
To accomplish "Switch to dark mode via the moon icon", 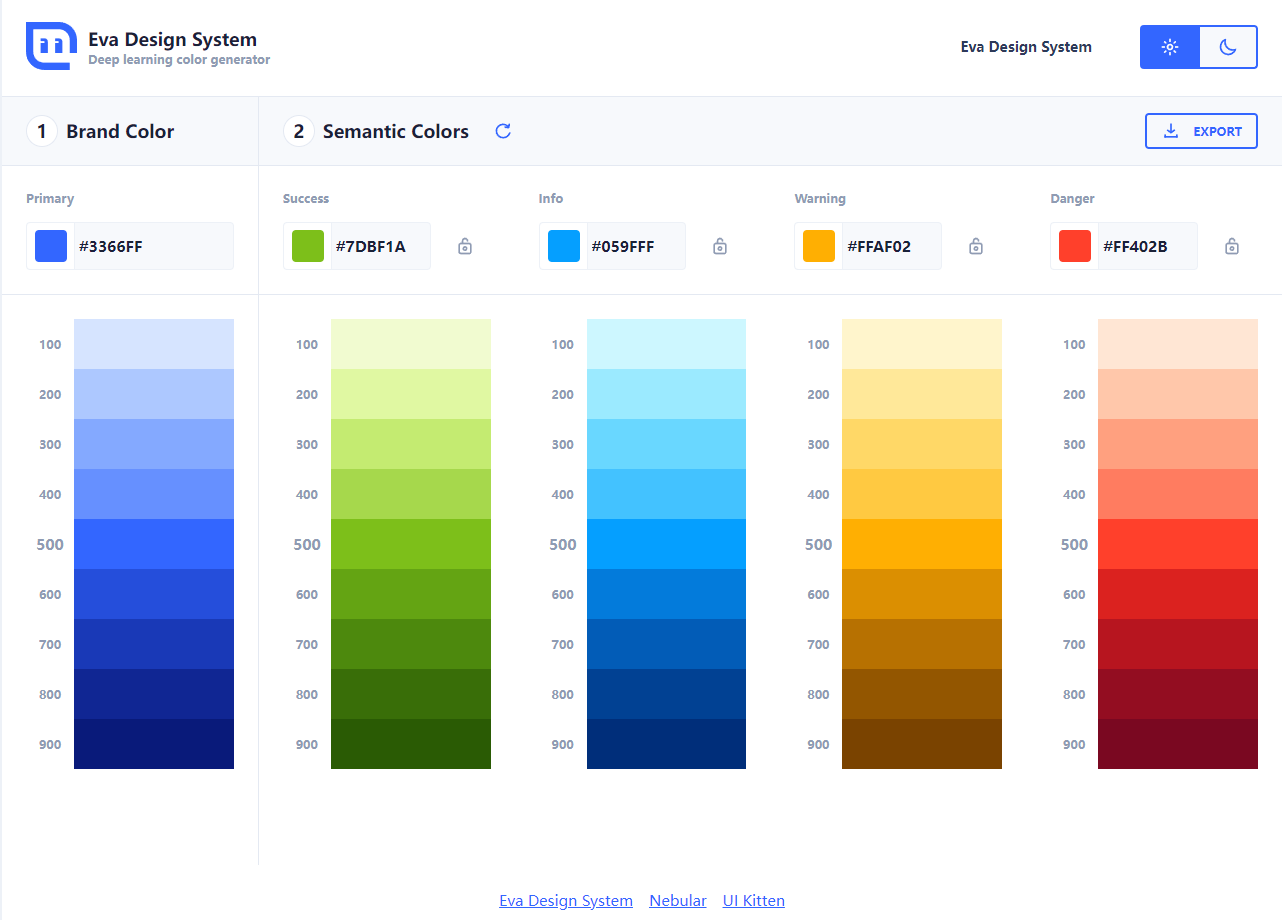I will click(x=1228, y=46).
